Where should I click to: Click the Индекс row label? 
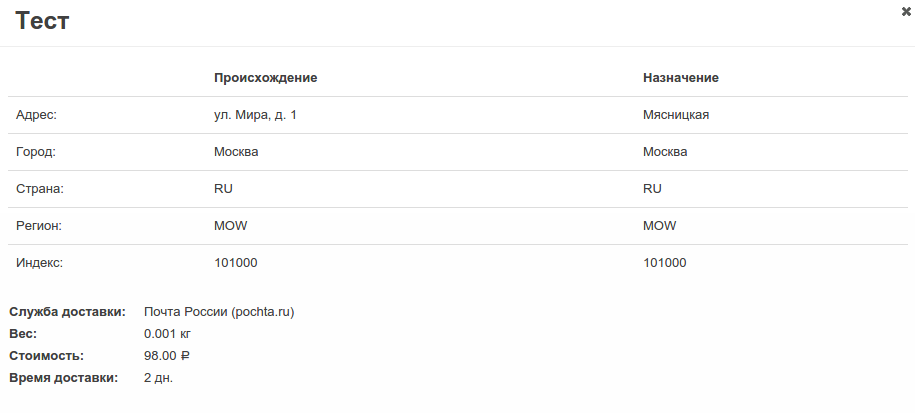[x=40, y=262]
